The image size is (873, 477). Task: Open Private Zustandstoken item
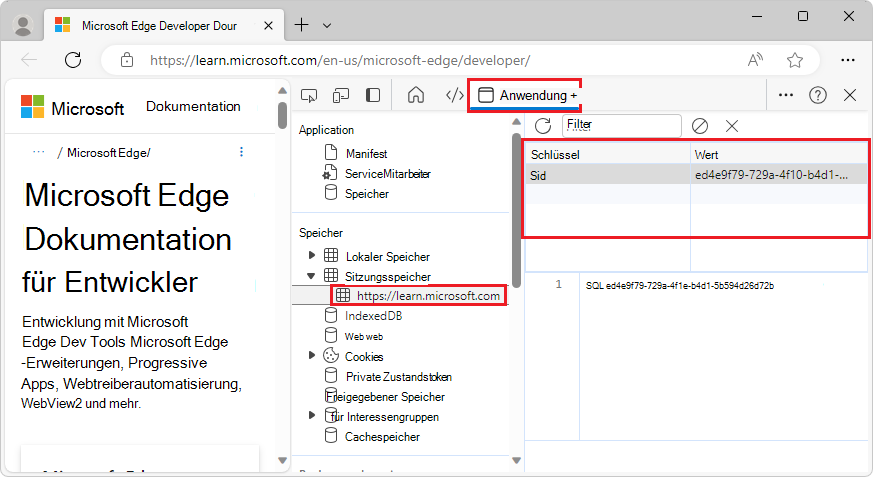click(x=398, y=376)
